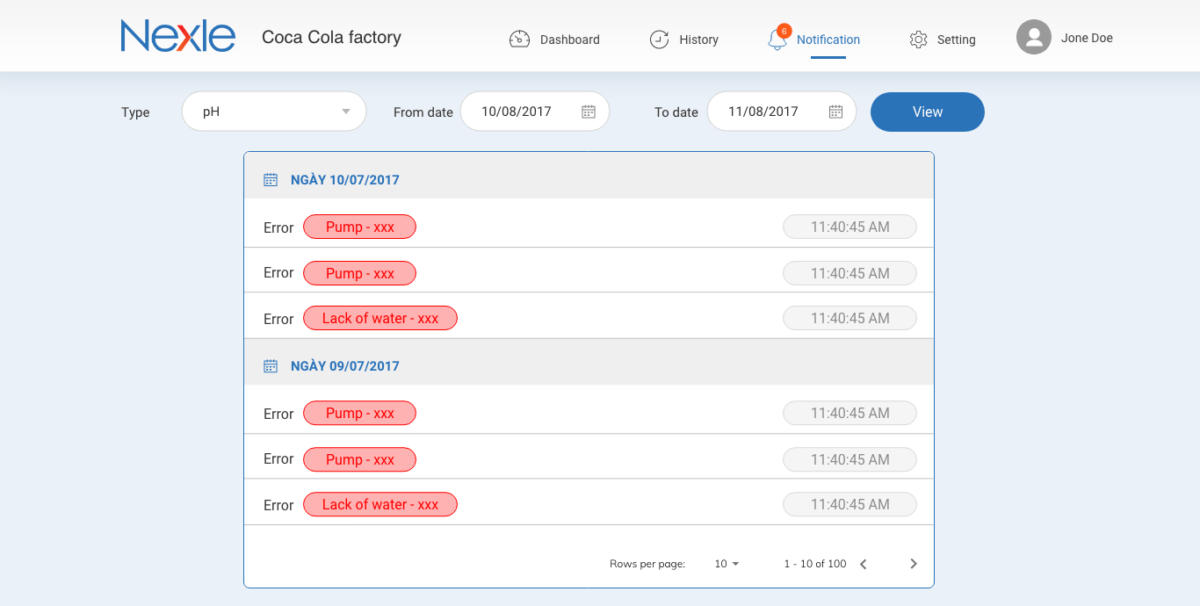1200x606 pixels.
Task: Go to previous page of notifications
Action: coord(863,564)
